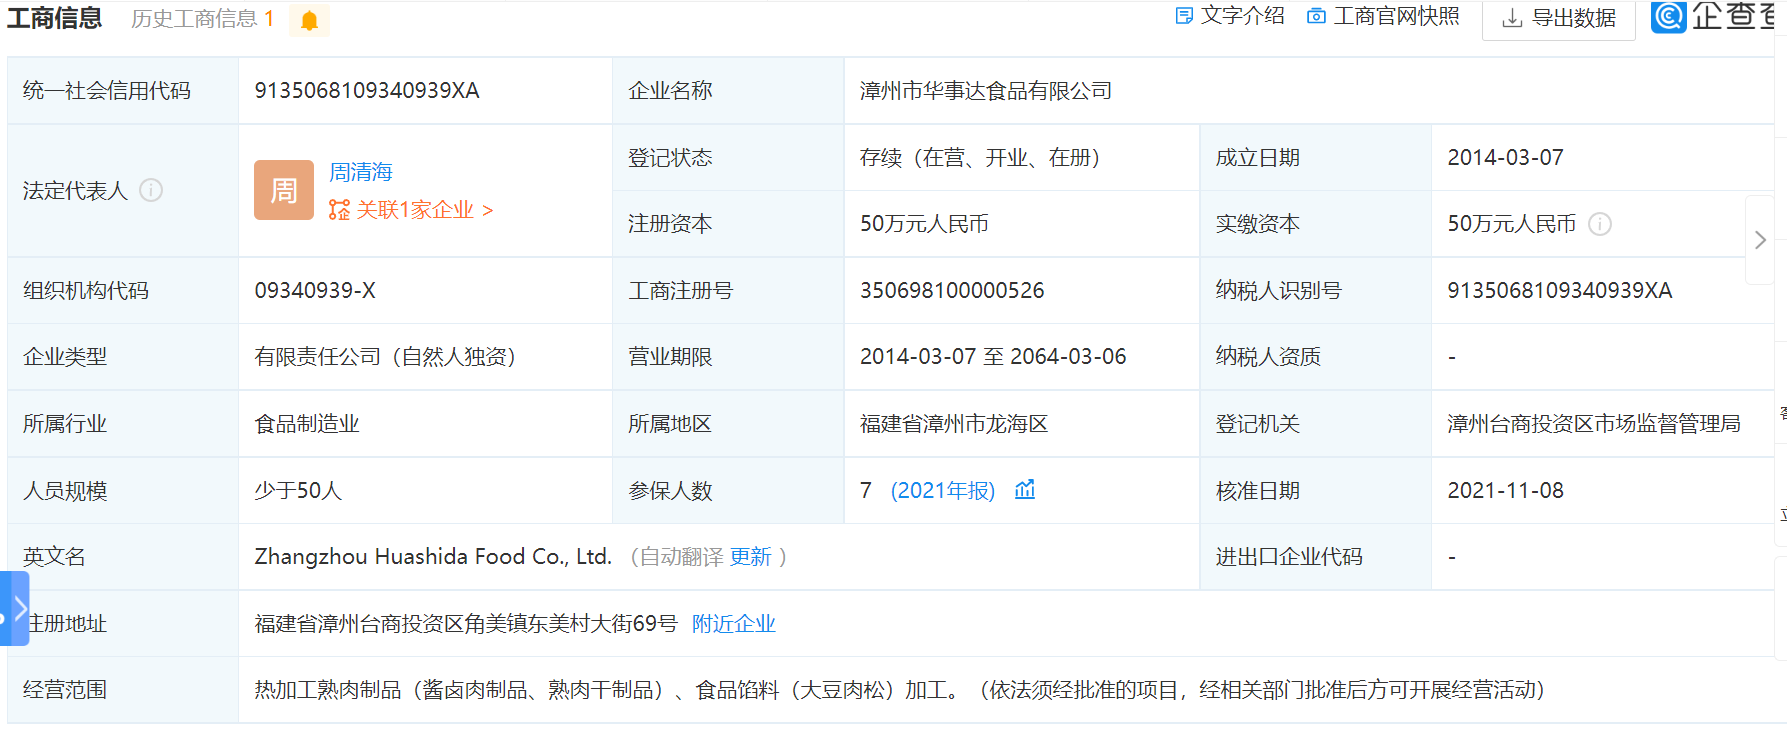Click the info icon beside 法定代表人

(151, 190)
